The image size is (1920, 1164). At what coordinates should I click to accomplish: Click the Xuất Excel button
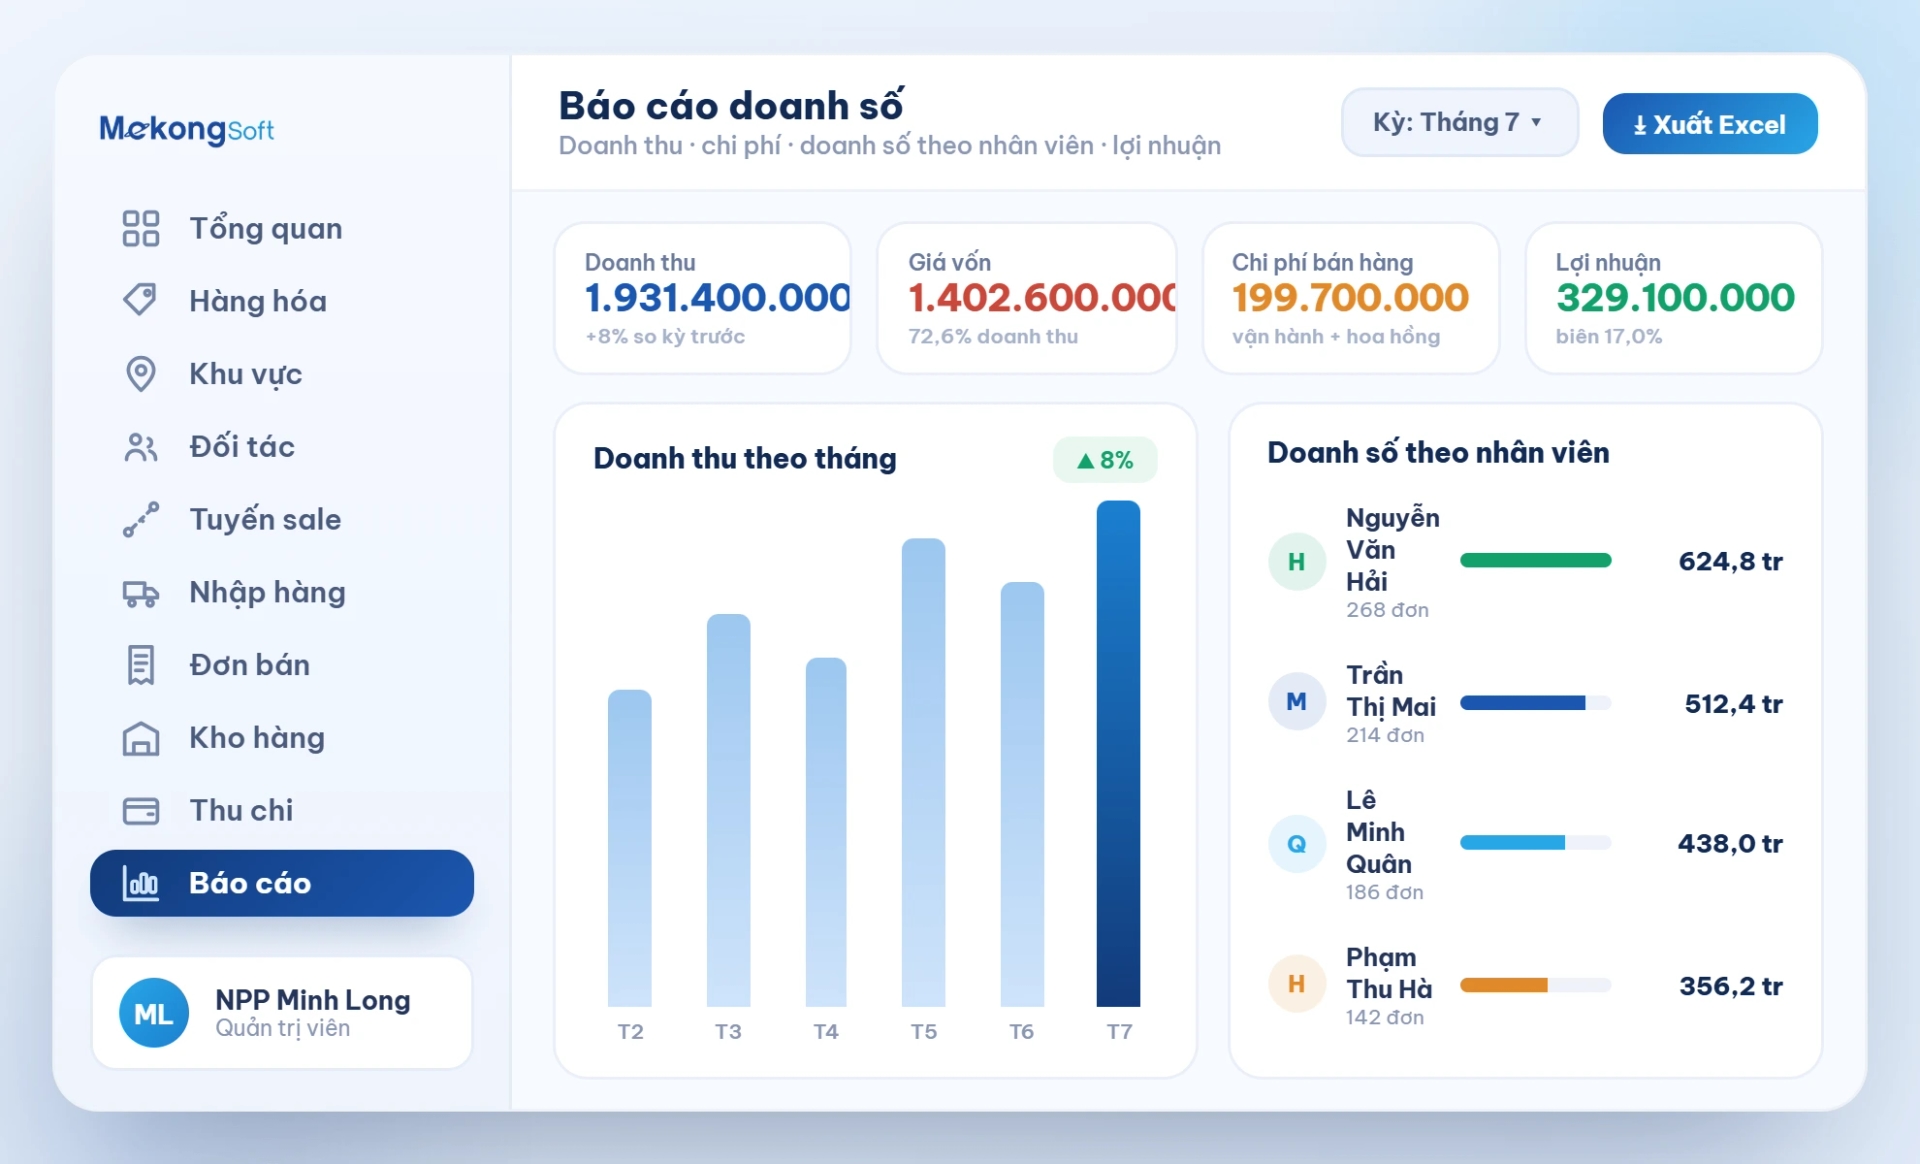pos(1710,124)
